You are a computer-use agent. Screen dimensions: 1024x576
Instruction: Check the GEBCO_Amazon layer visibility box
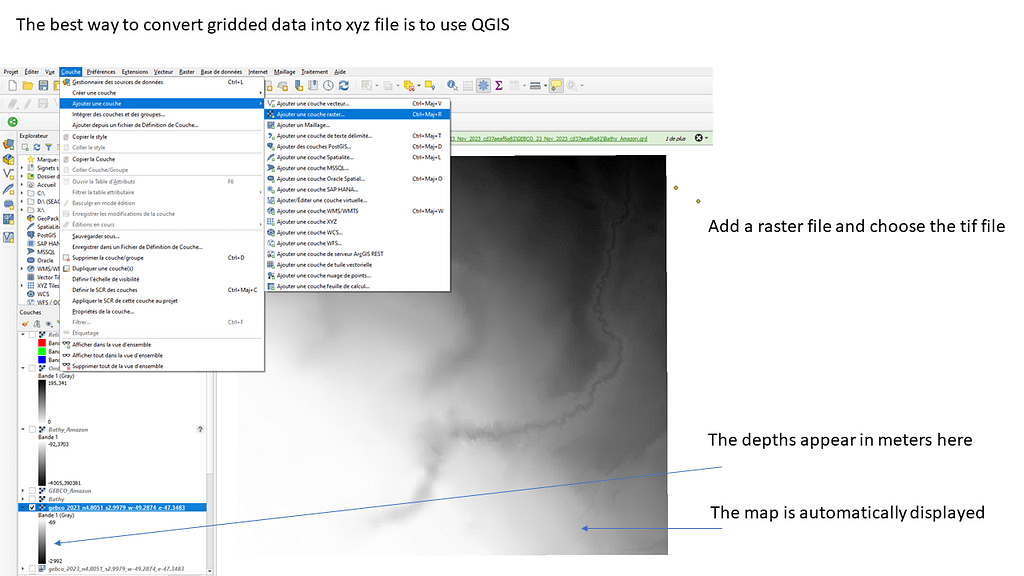(32, 491)
